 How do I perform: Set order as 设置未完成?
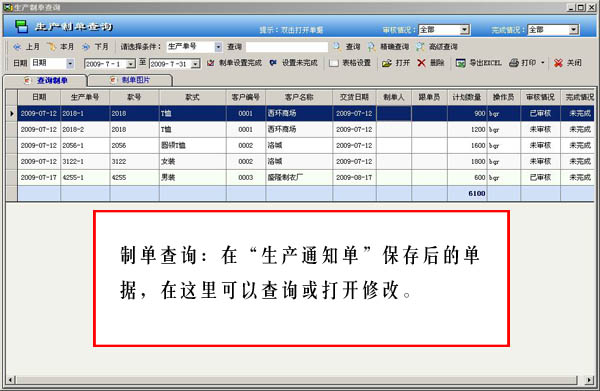pos(293,63)
